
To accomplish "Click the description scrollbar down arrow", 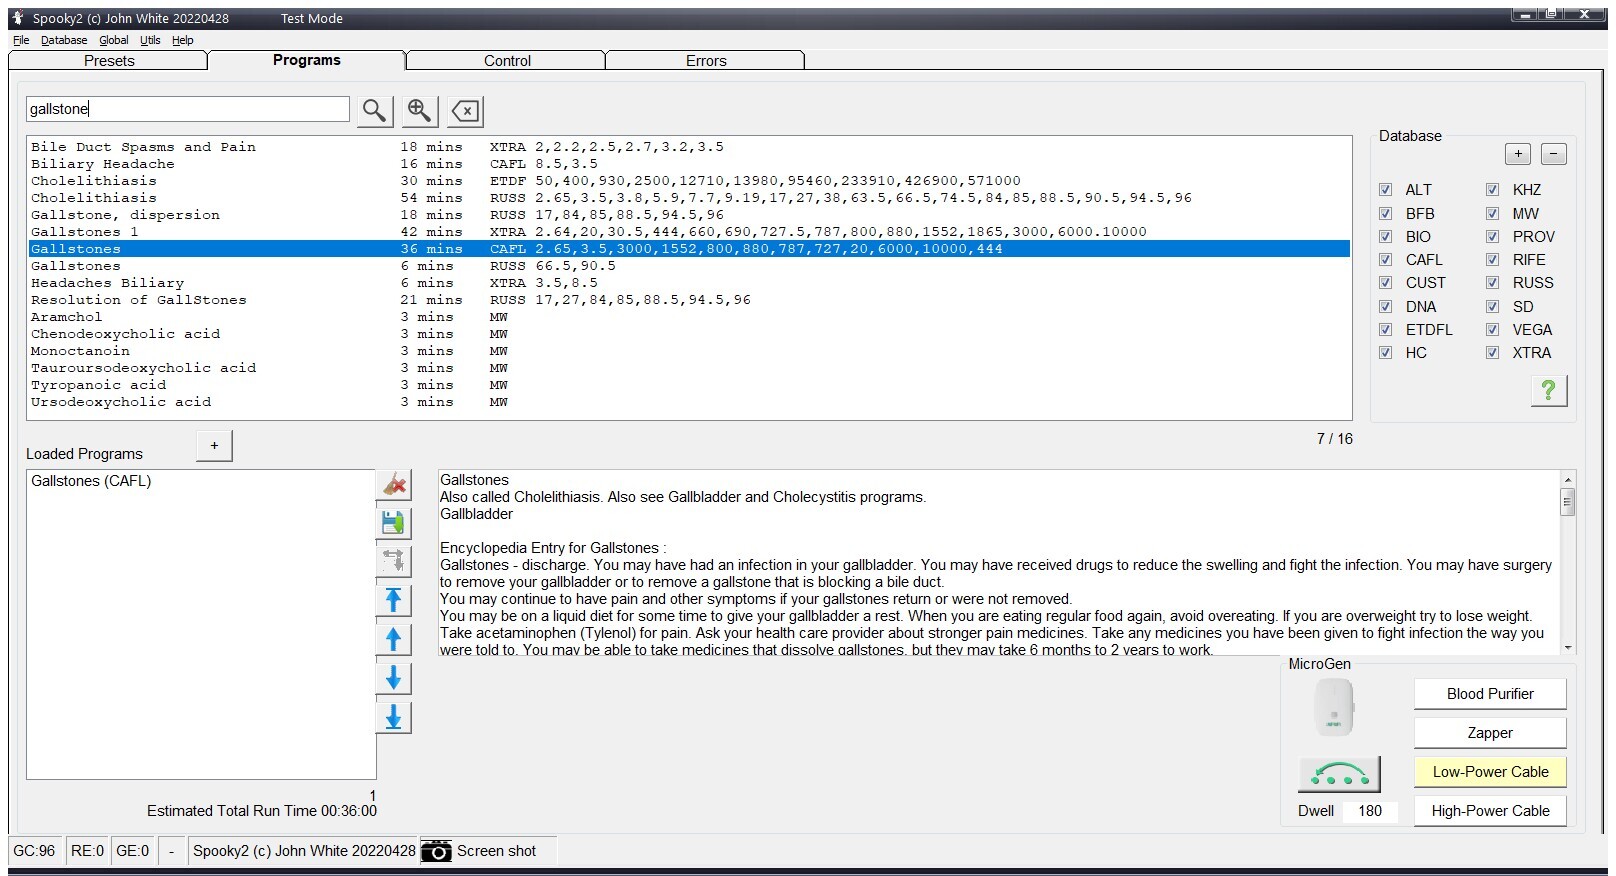I will click(x=1567, y=648).
